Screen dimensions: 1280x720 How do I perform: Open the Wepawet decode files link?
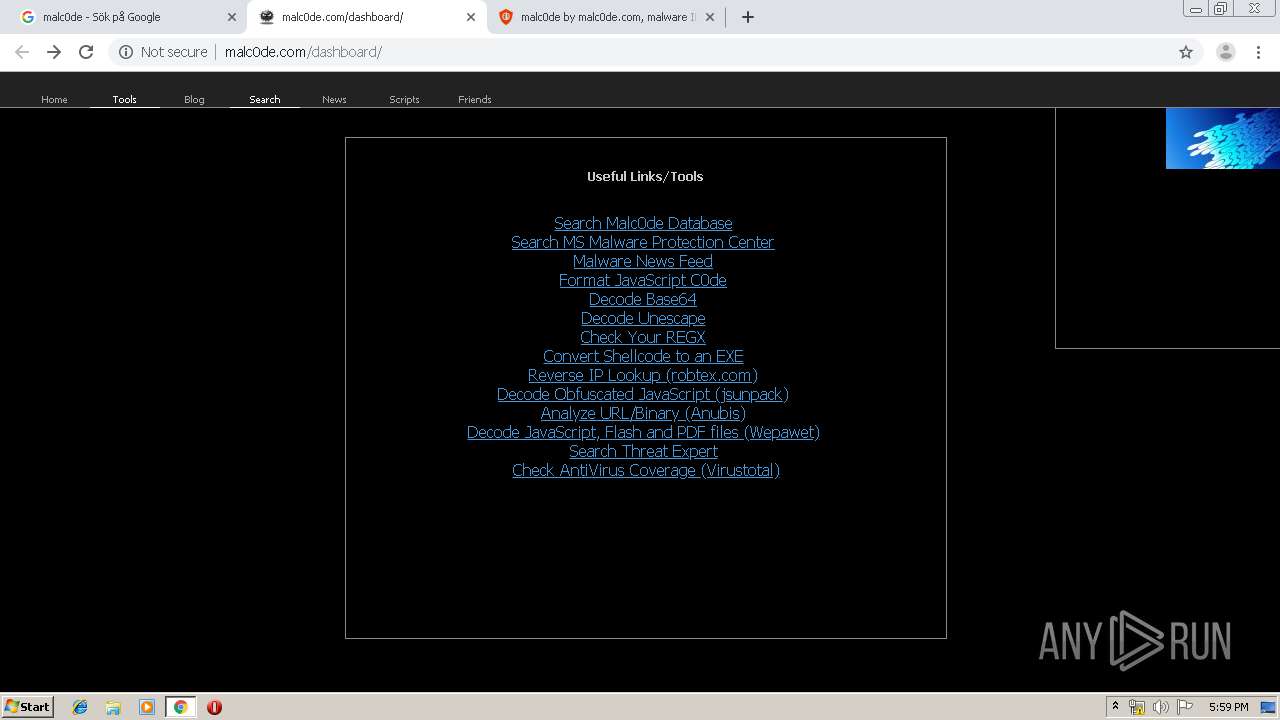[x=643, y=432]
